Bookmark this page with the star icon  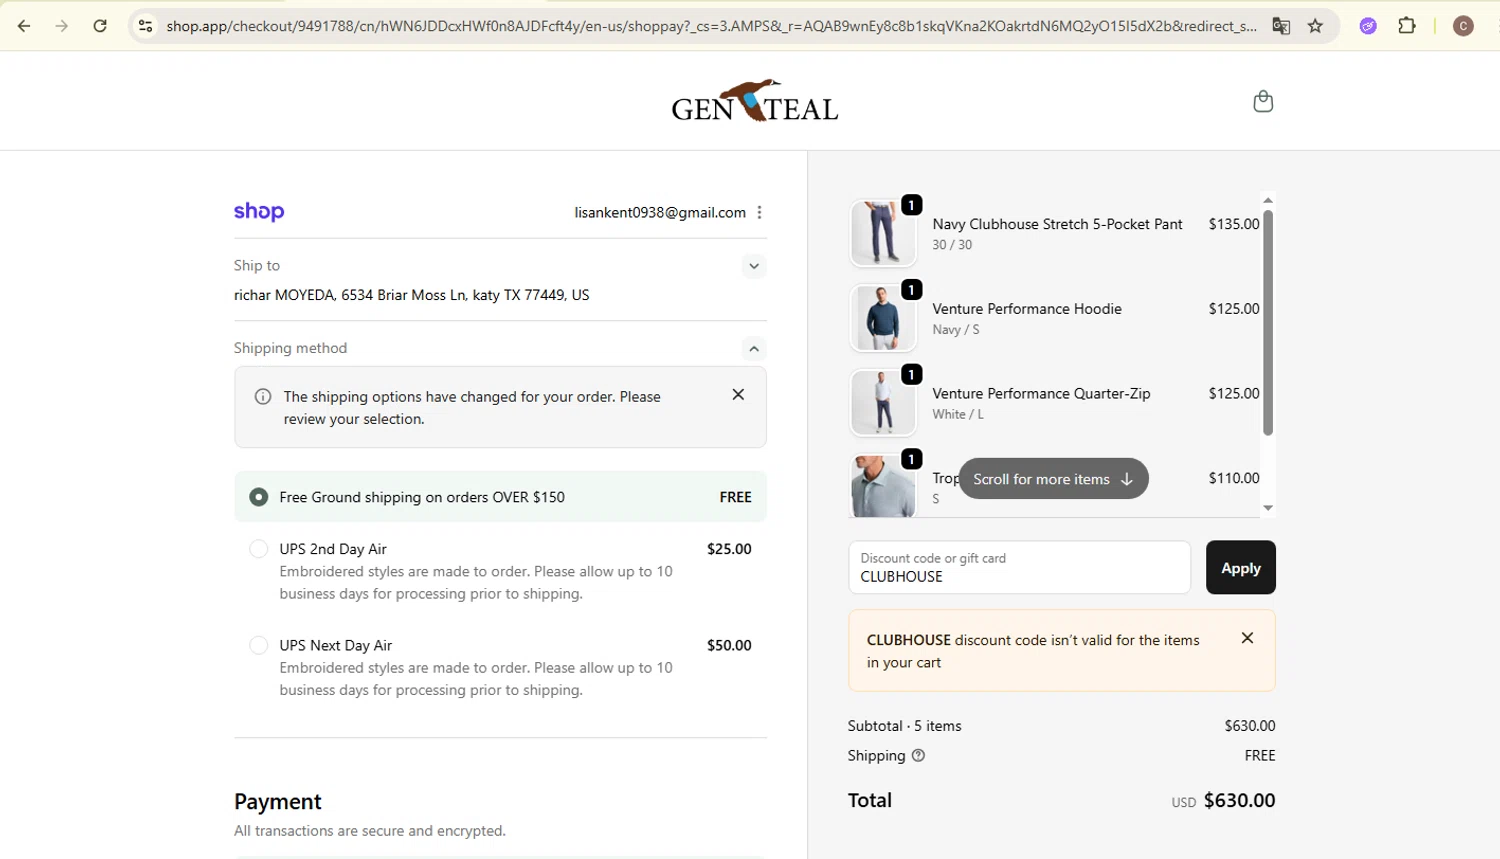coord(1316,26)
